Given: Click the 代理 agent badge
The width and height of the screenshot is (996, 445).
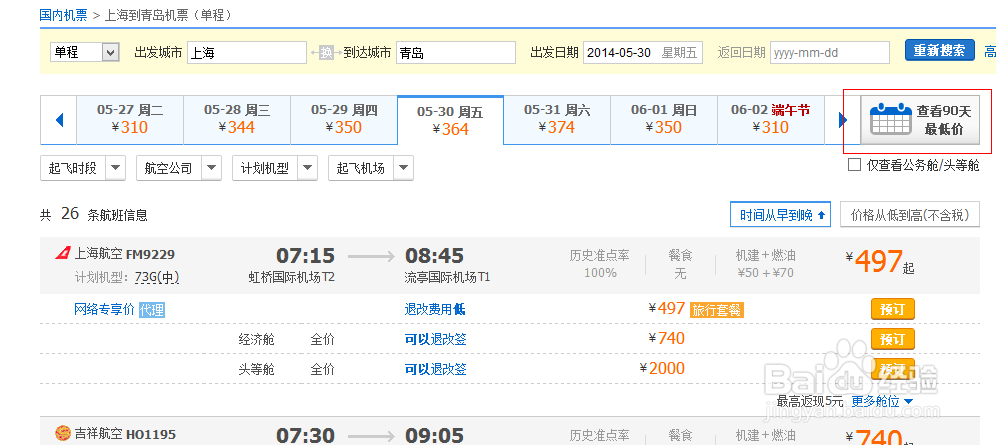Looking at the screenshot, I should [x=151, y=309].
